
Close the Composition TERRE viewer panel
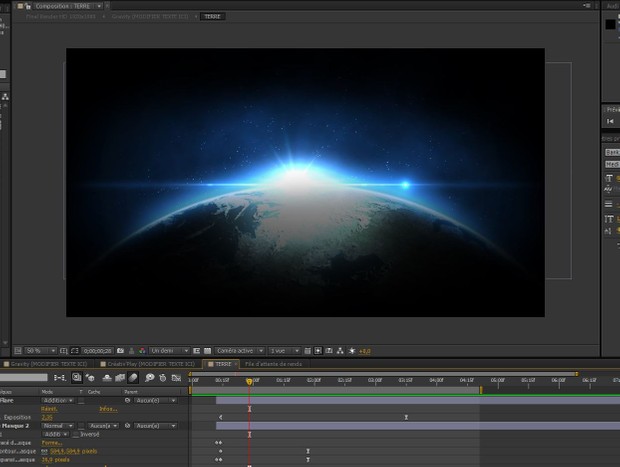point(108,6)
